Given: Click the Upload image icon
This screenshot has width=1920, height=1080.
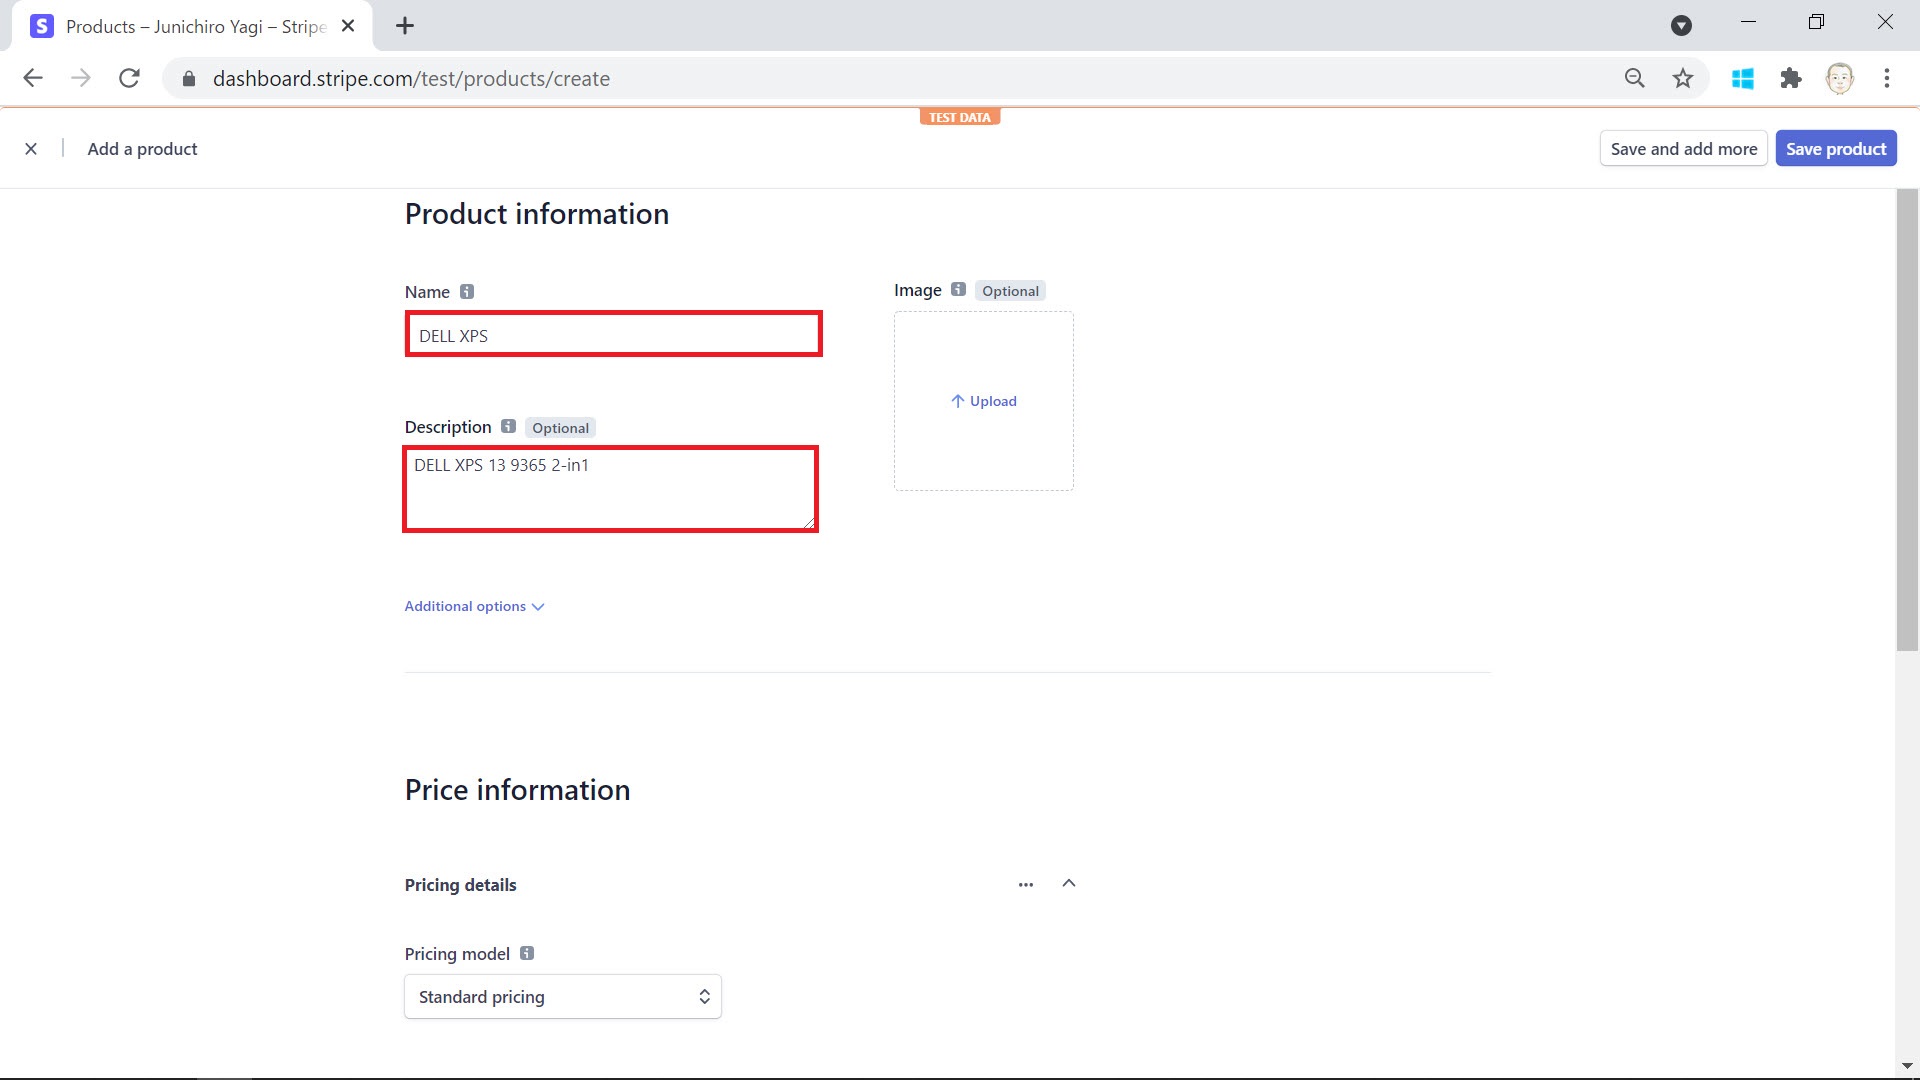Looking at the screenshot, I should 957,401.
